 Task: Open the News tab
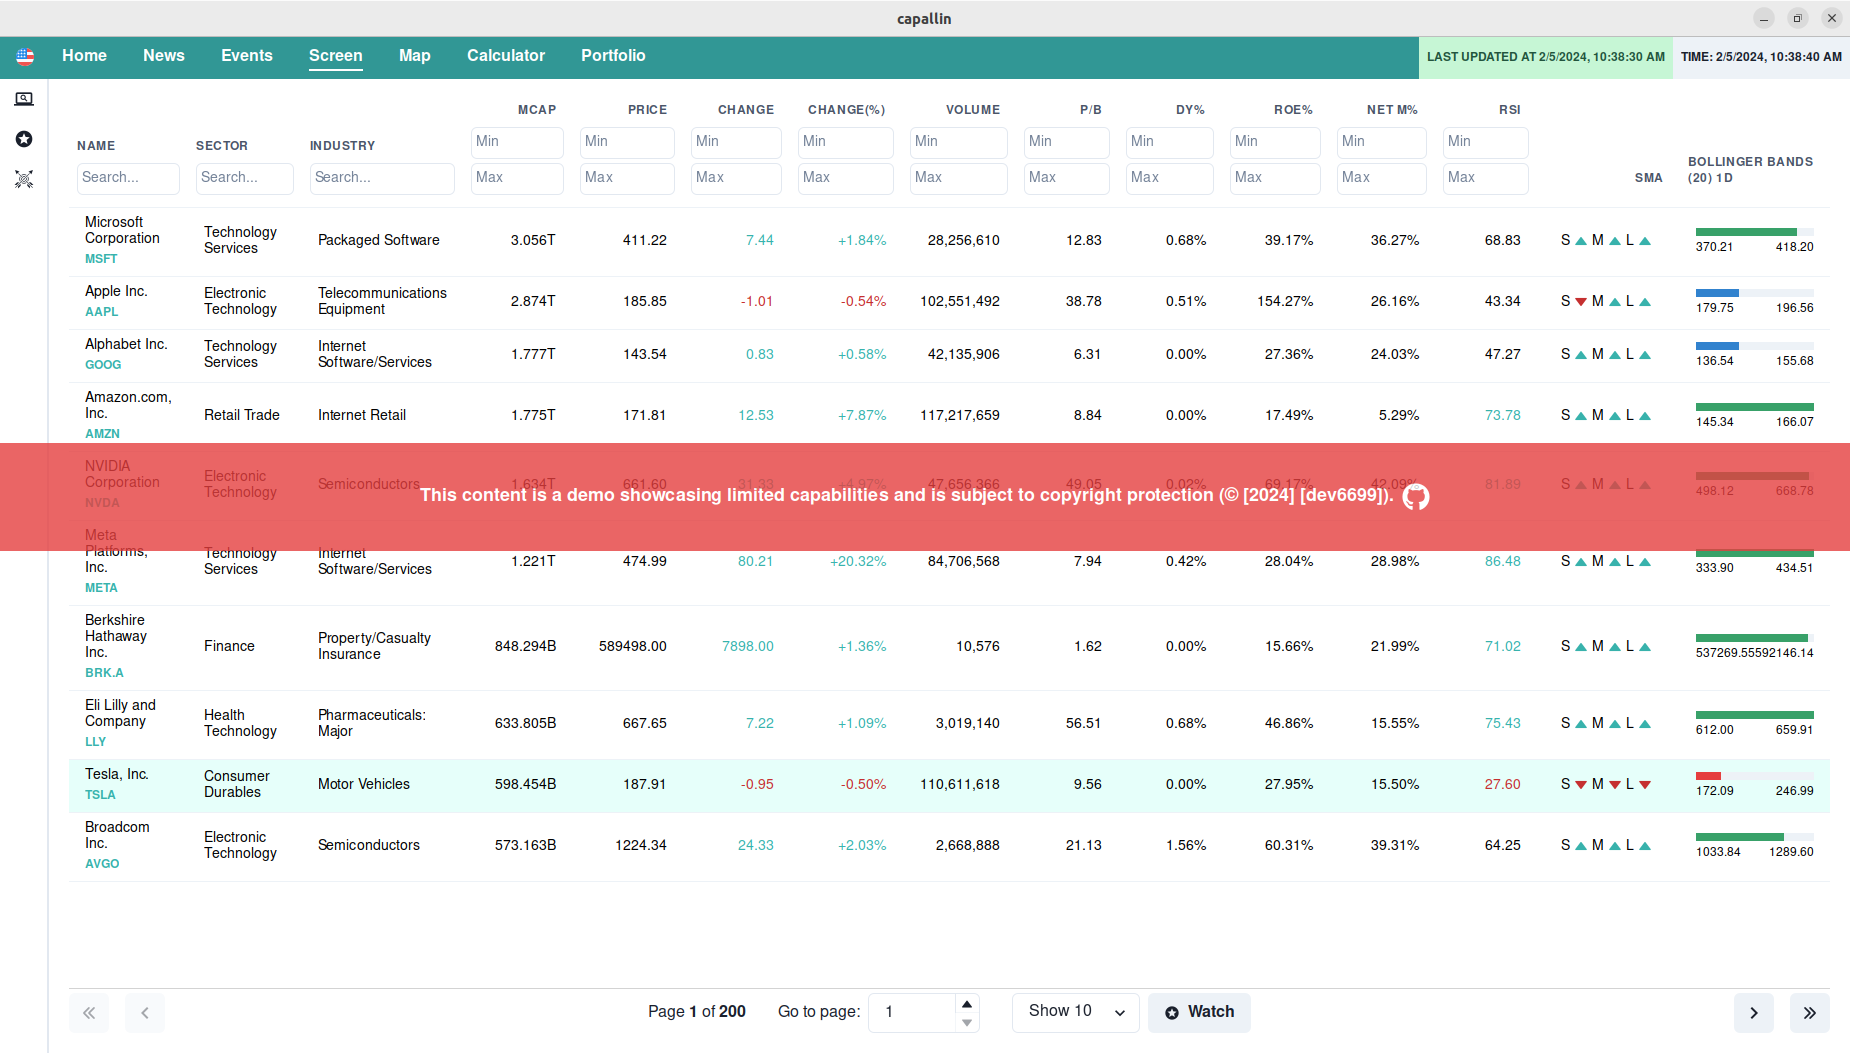[x=164, y=56]
